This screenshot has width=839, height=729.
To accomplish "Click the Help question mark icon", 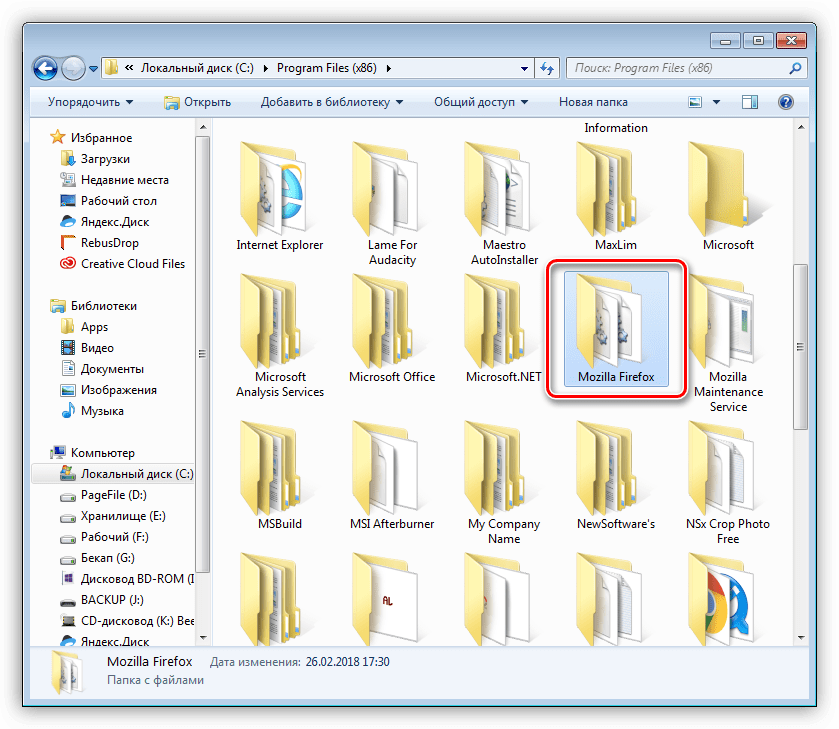I will click(785, 102).
